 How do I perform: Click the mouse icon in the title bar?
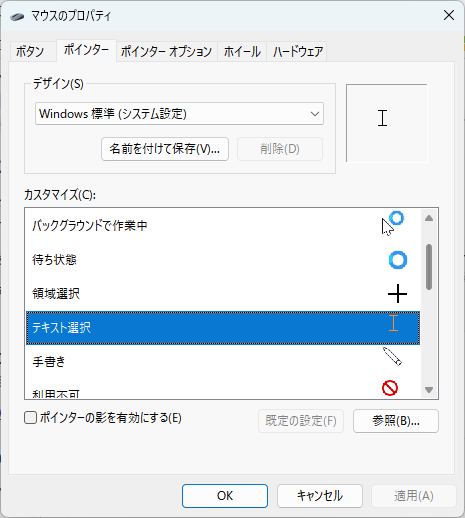pyautogui.click(x=17, y=16)
